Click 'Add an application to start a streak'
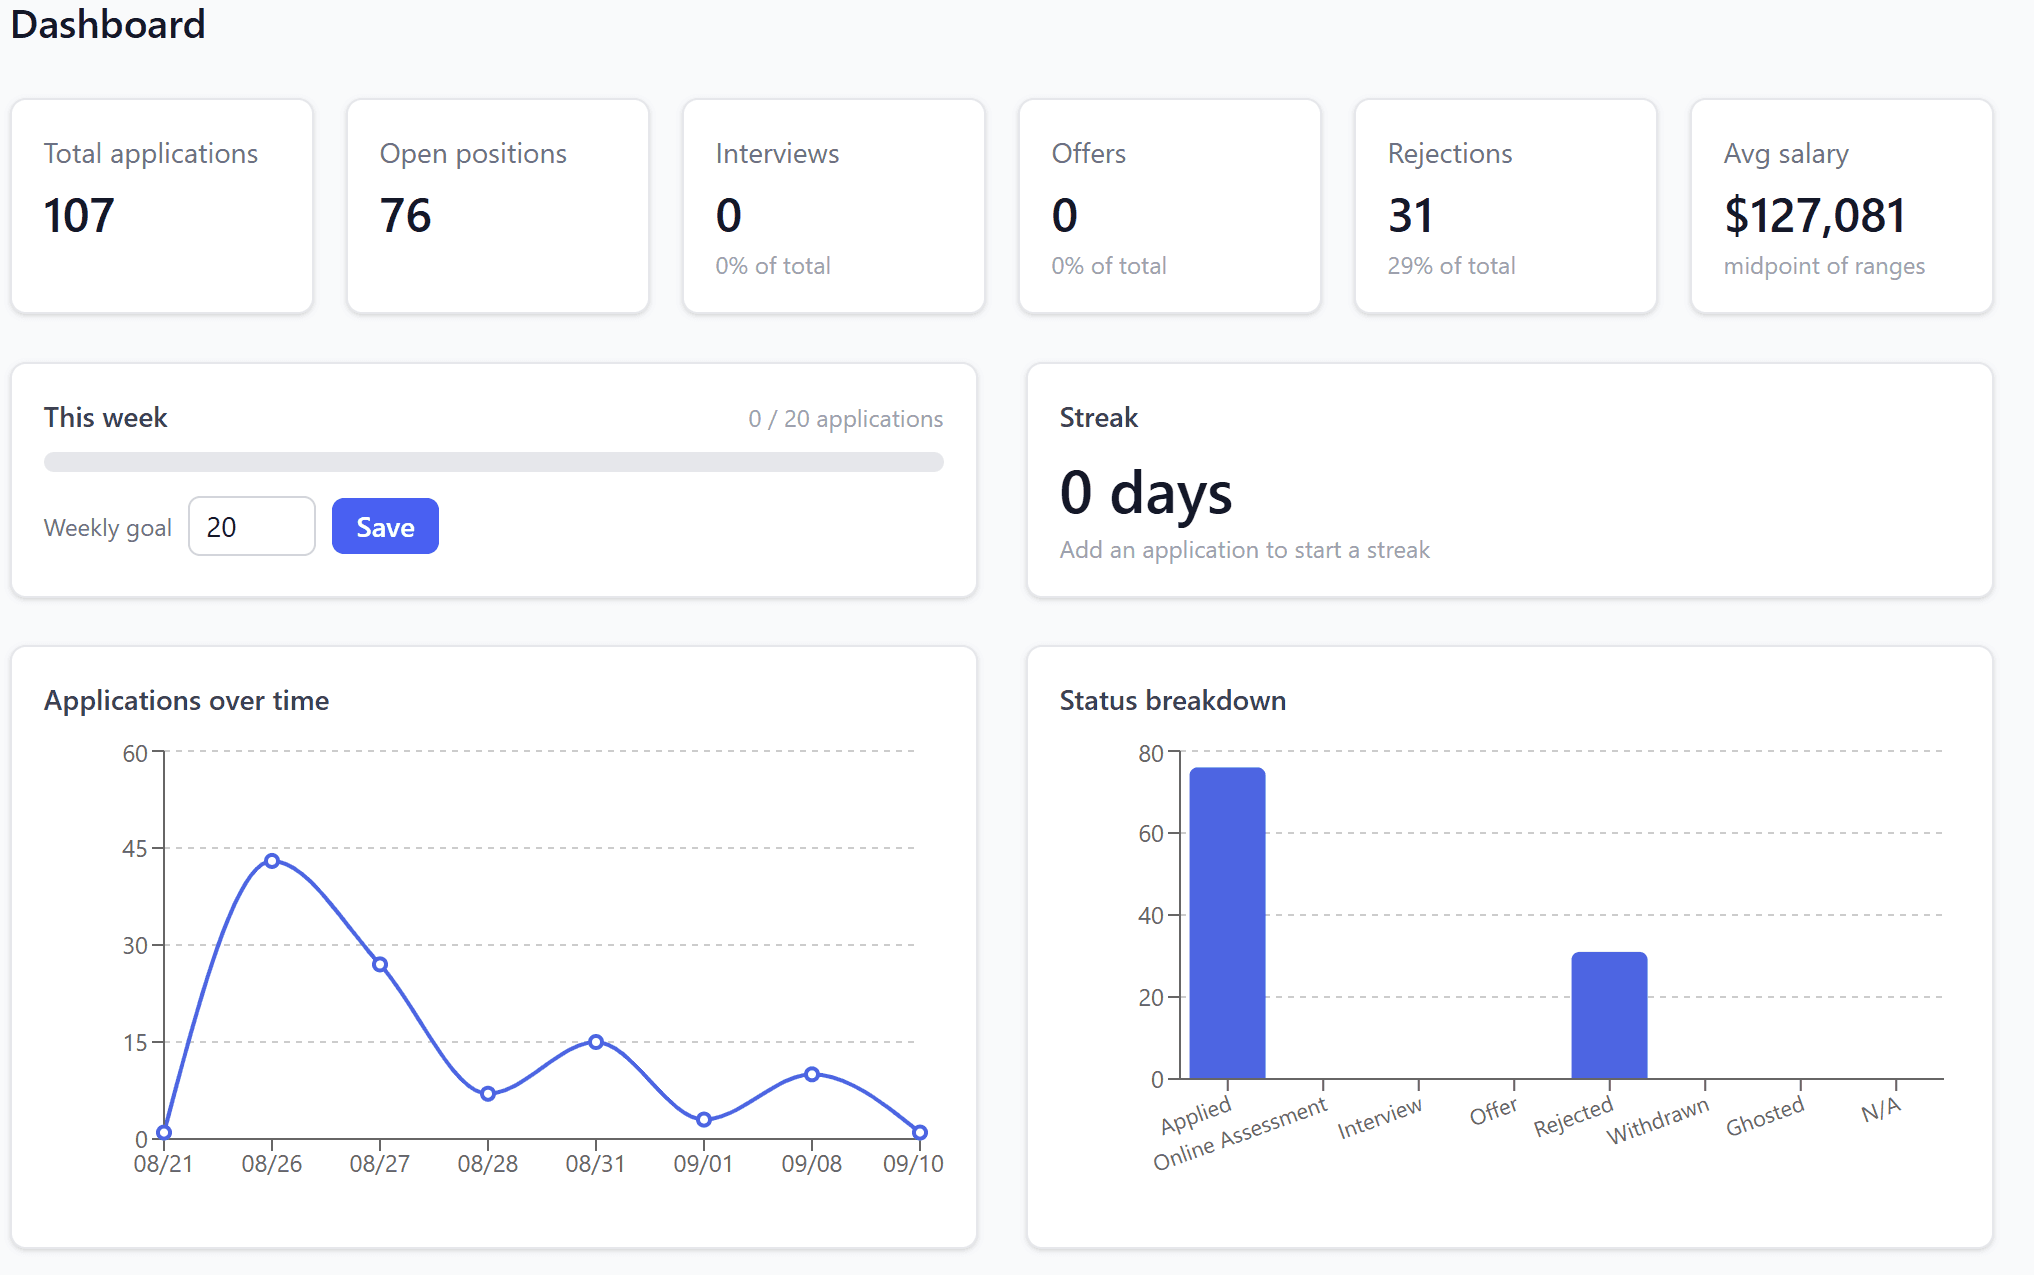The height and width of the screenshot is (1275, 2034). pos(1245,550)
